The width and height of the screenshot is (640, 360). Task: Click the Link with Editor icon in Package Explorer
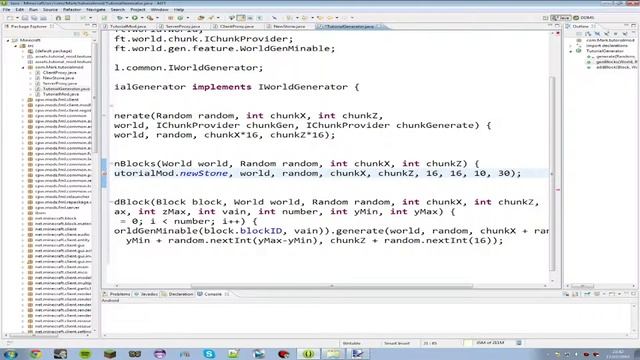85,33
